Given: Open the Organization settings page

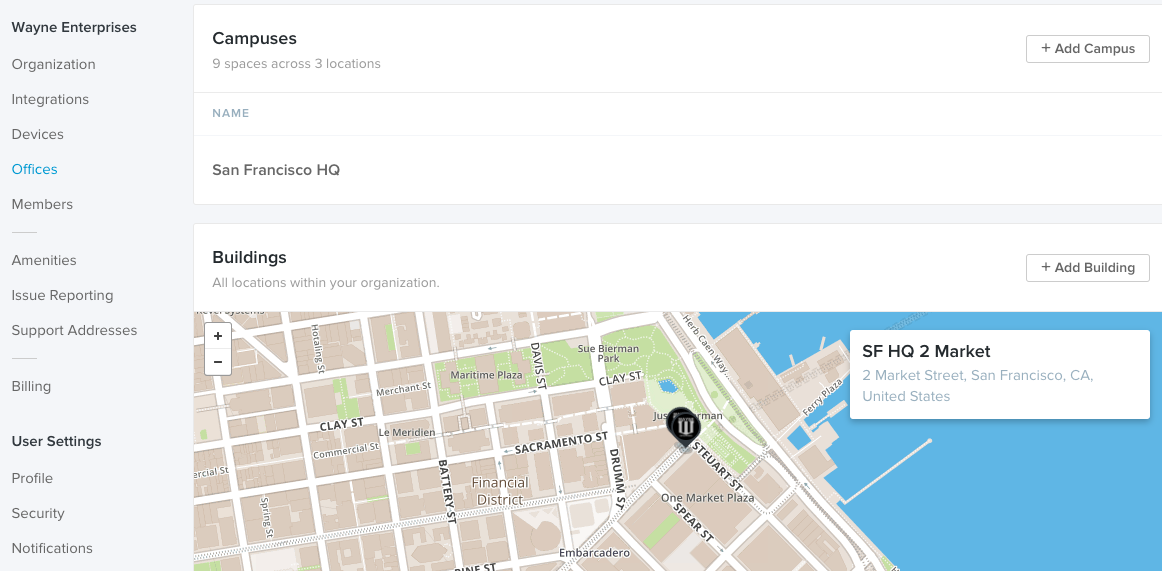Looking at the screenshot, I should click(54, 64).
